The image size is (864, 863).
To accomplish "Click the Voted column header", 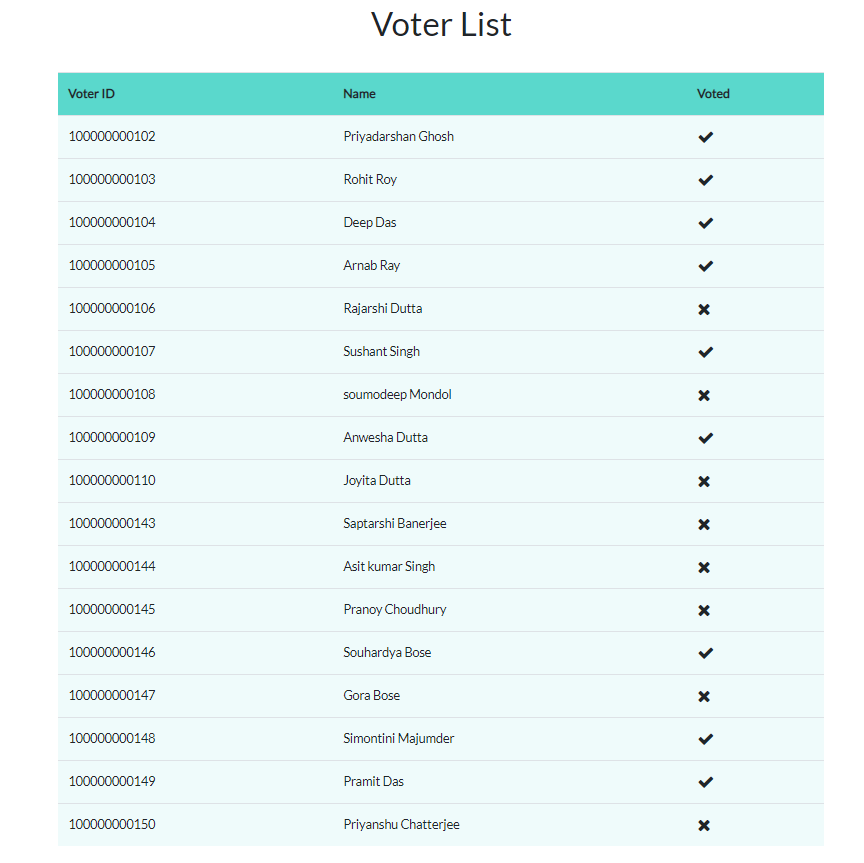I will coord(713,94).
